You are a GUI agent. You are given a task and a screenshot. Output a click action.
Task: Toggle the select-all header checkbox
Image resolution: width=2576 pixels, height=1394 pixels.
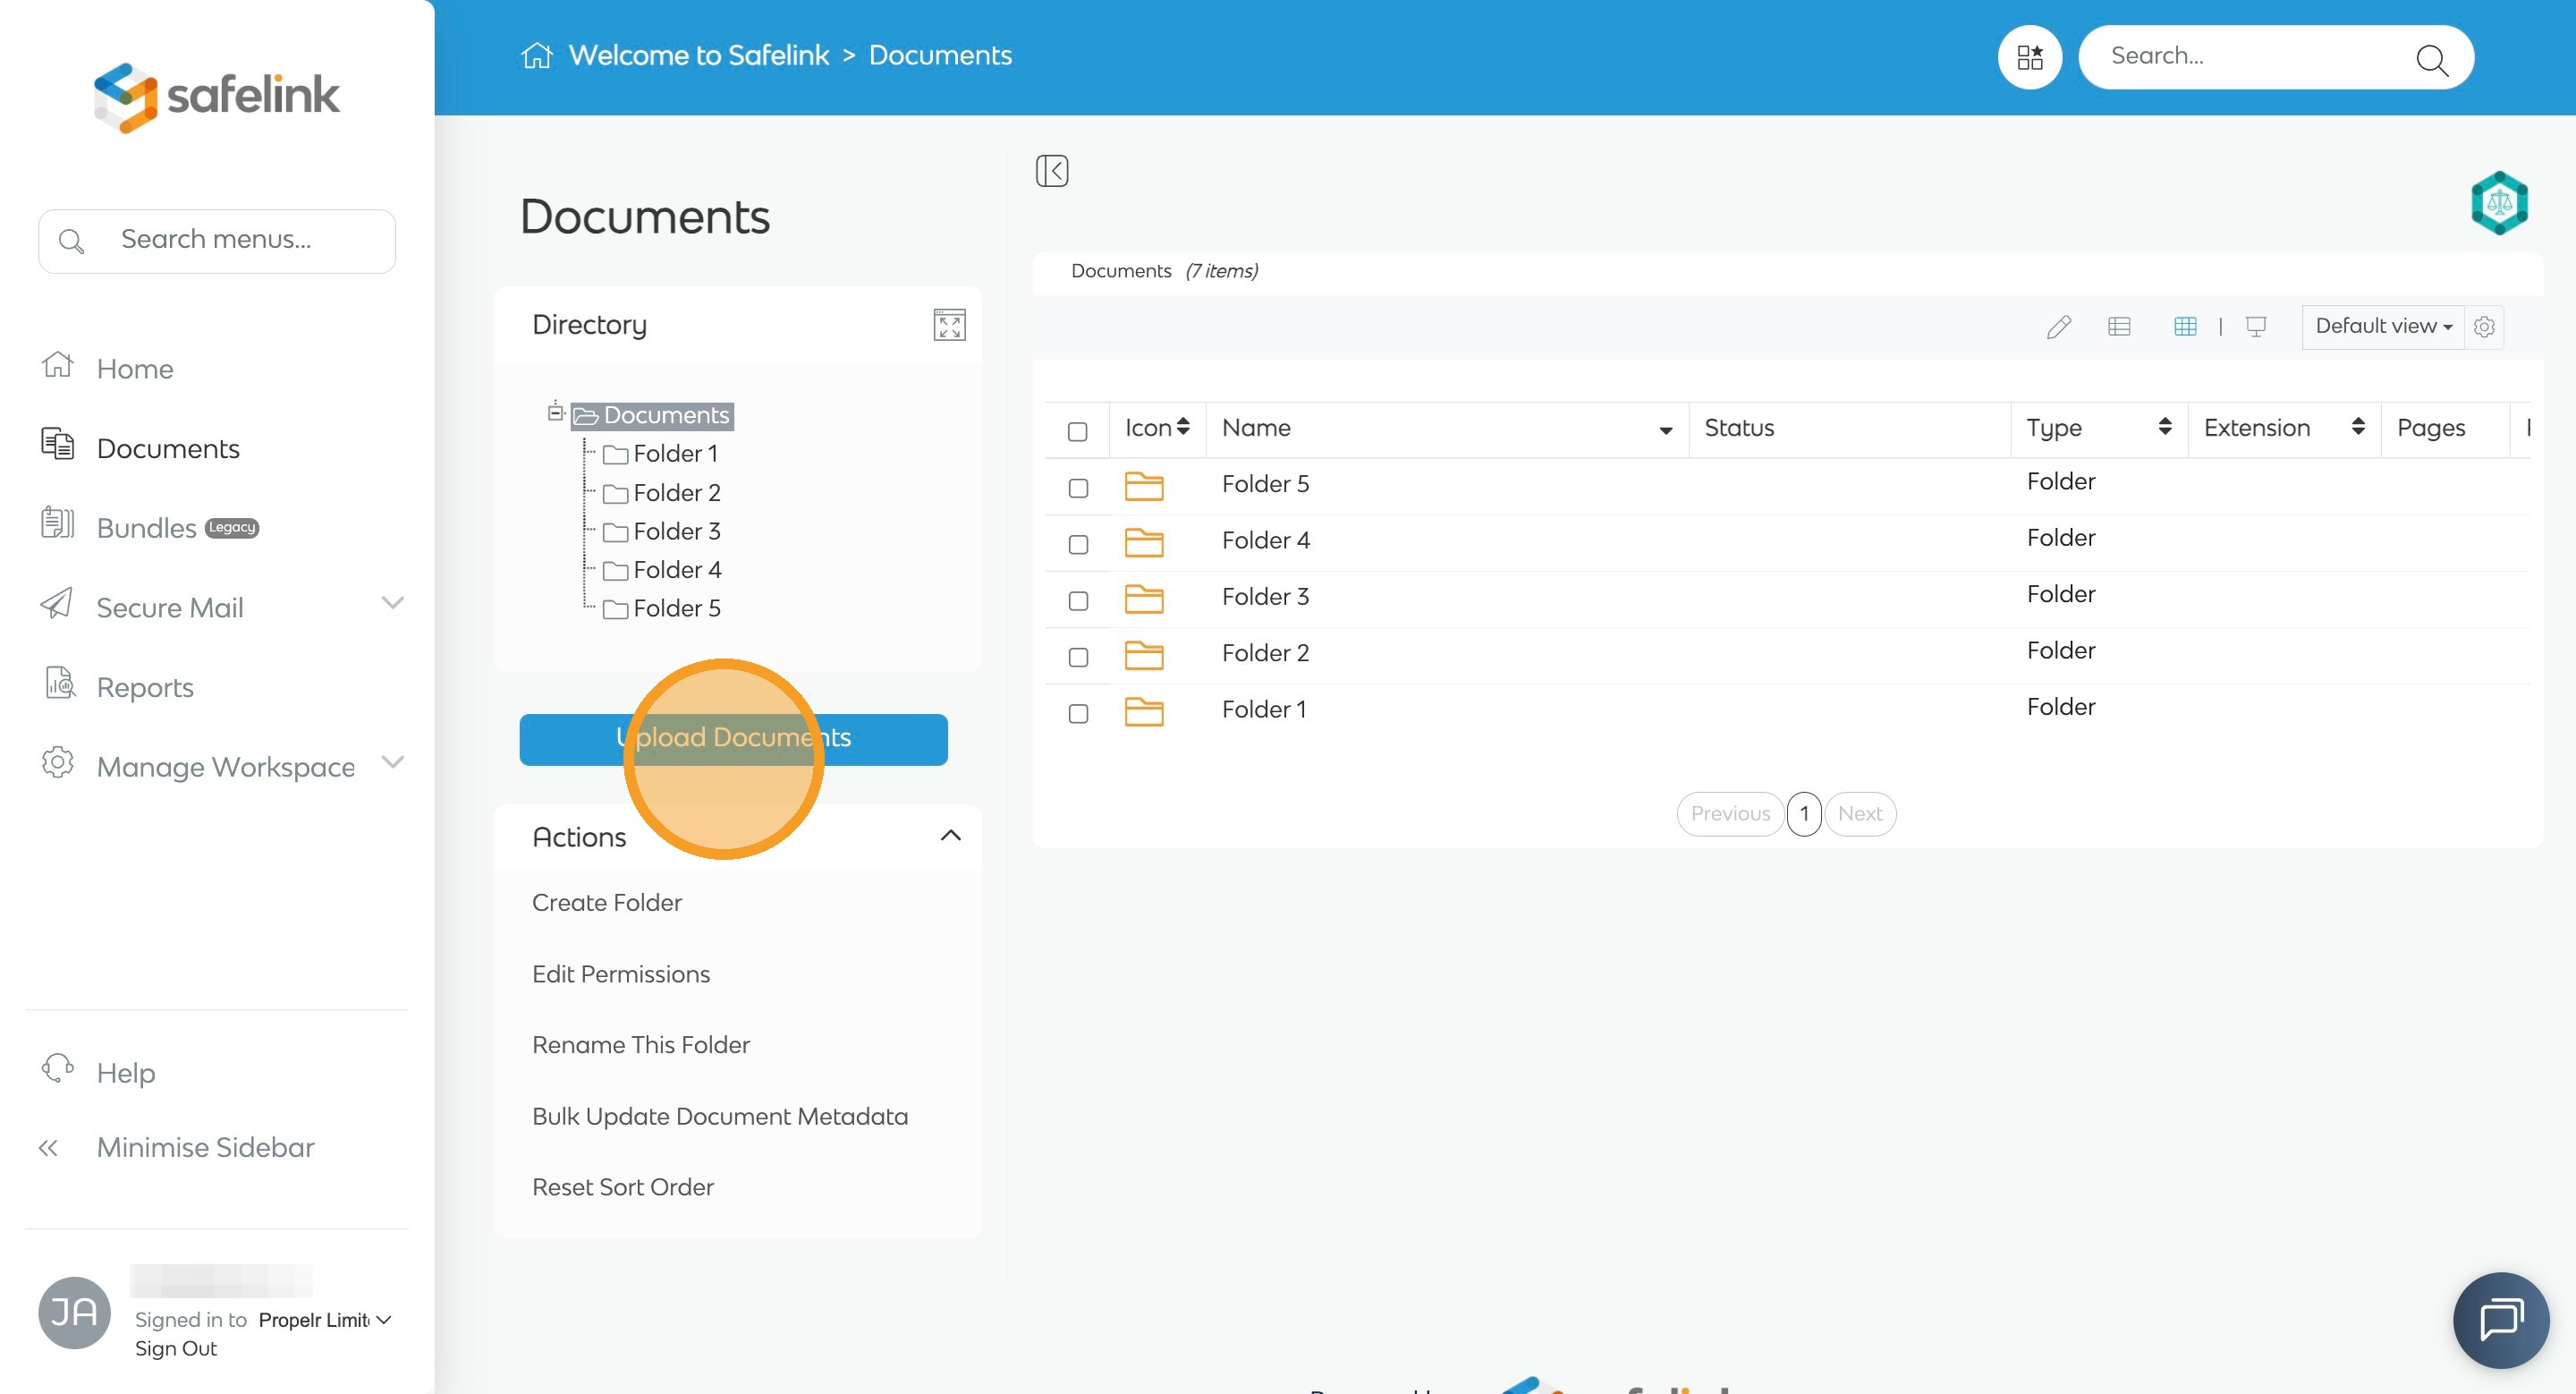coord(1077,431)
